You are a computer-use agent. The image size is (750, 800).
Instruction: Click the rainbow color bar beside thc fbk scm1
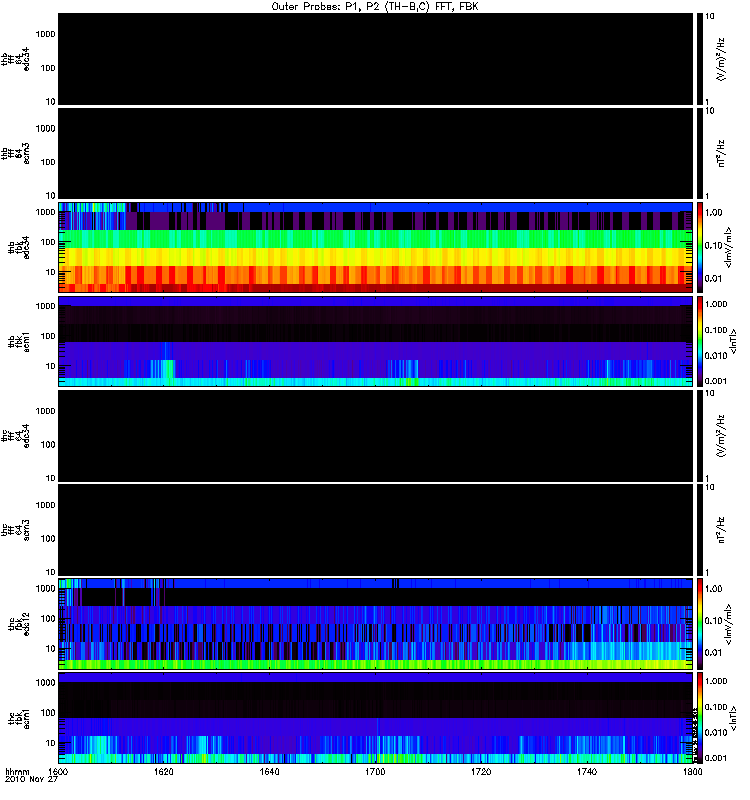699,718
